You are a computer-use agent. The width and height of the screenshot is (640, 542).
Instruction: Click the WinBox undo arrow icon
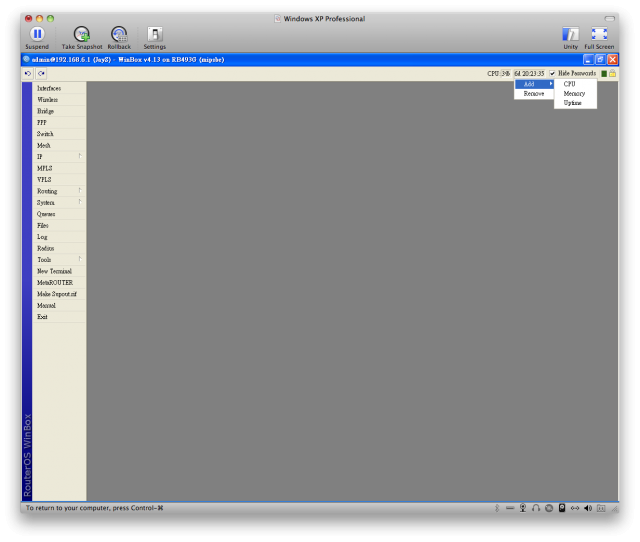[x=28, y=73]
